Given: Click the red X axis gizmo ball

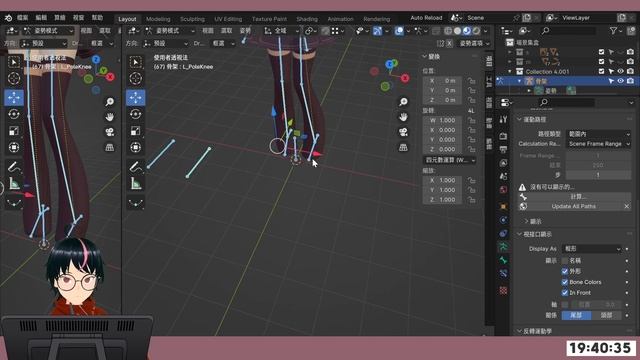Looking at the screenshot, I should tap(405, 78).
